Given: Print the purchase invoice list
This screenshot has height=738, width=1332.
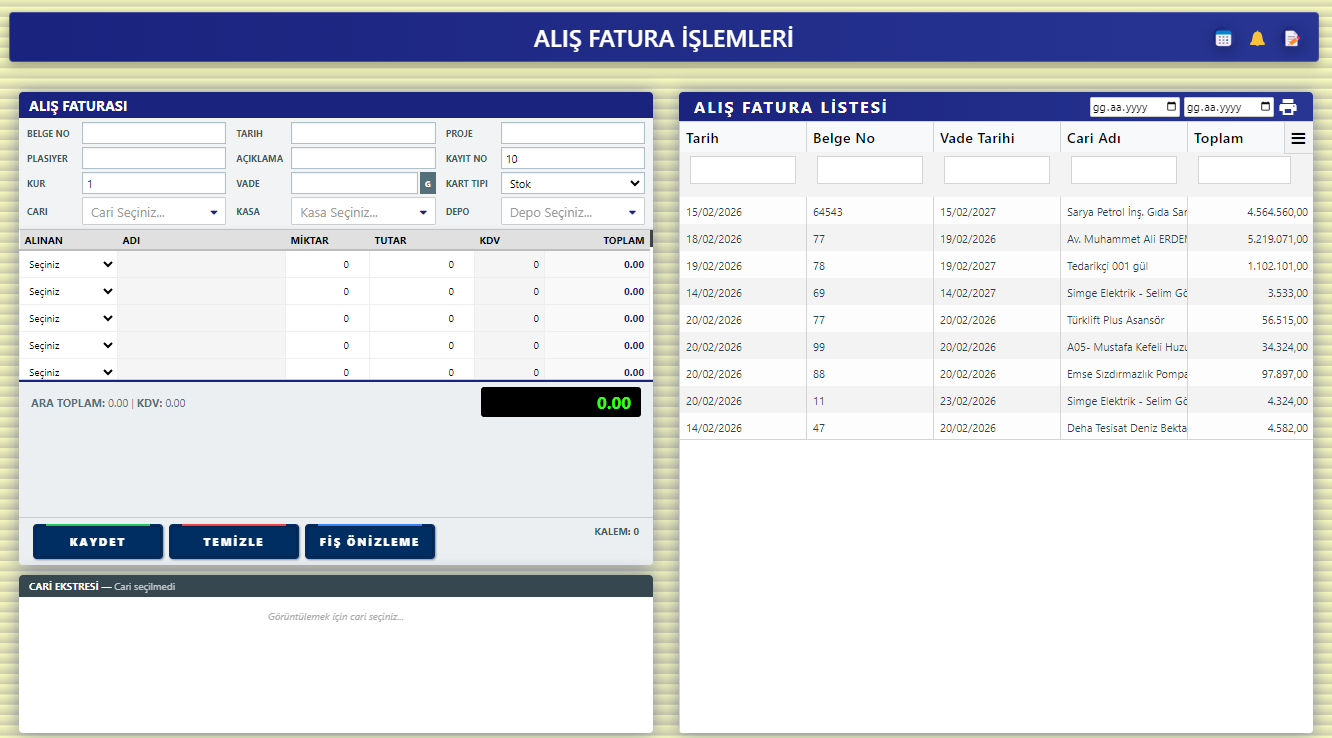Looking at the screenshot, I should [x=1288, y=107].
